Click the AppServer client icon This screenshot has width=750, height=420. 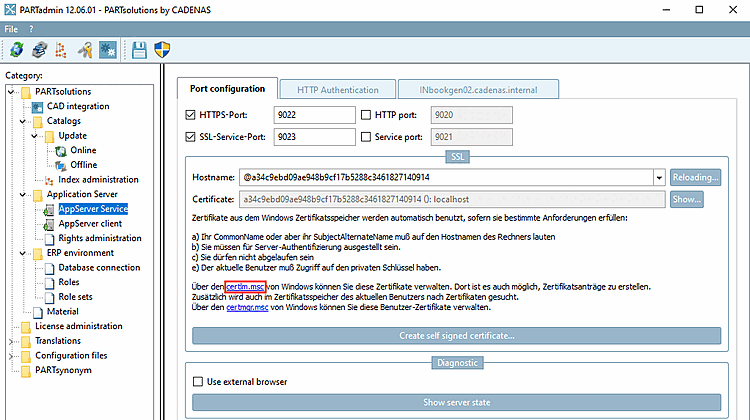pos(49,224)
